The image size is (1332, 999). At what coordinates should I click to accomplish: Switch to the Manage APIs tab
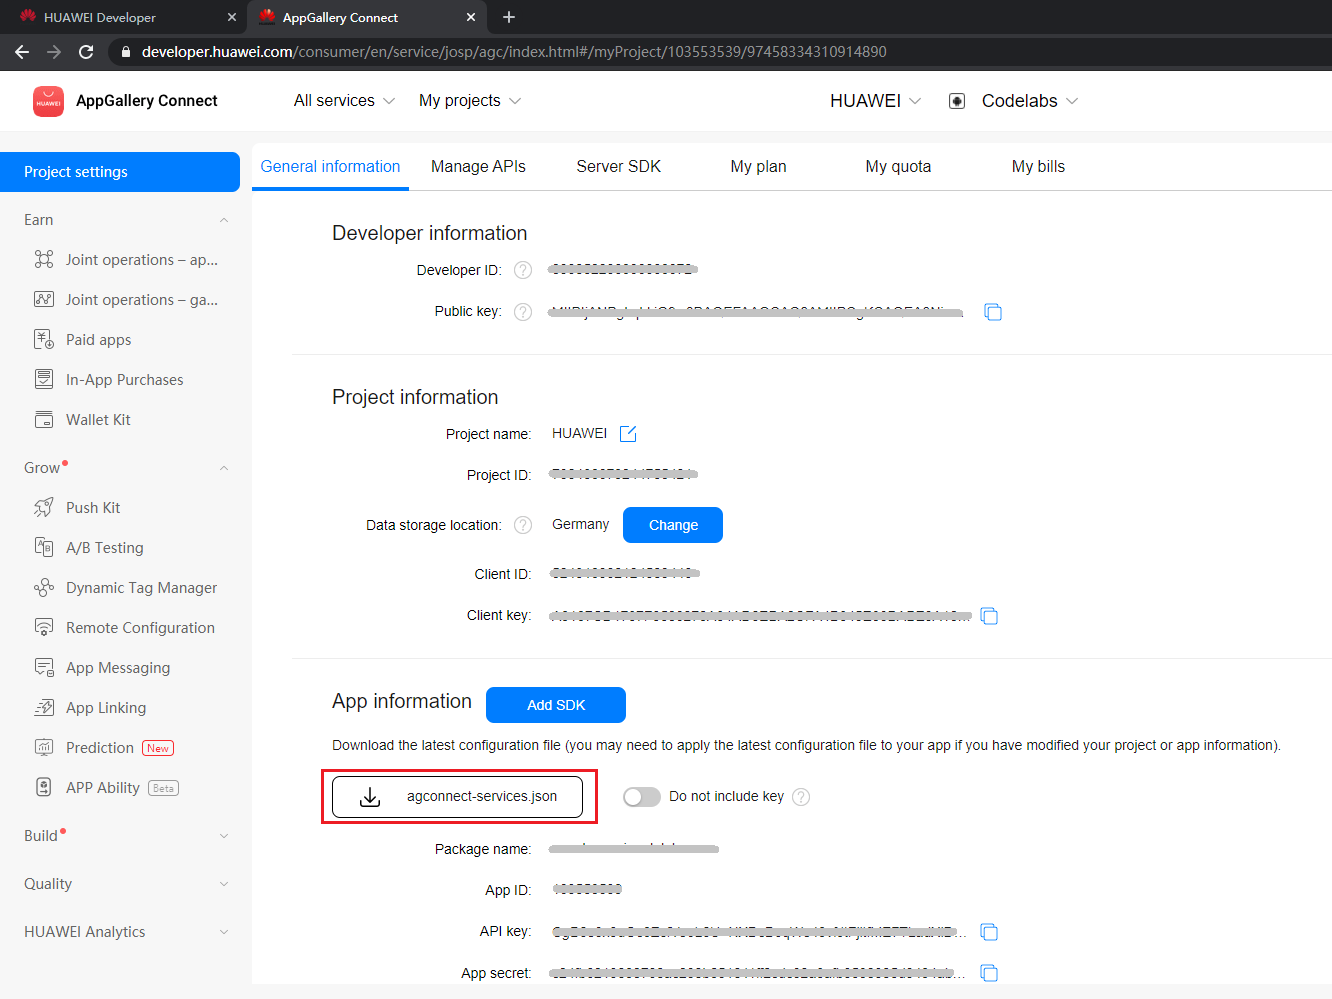478,166
